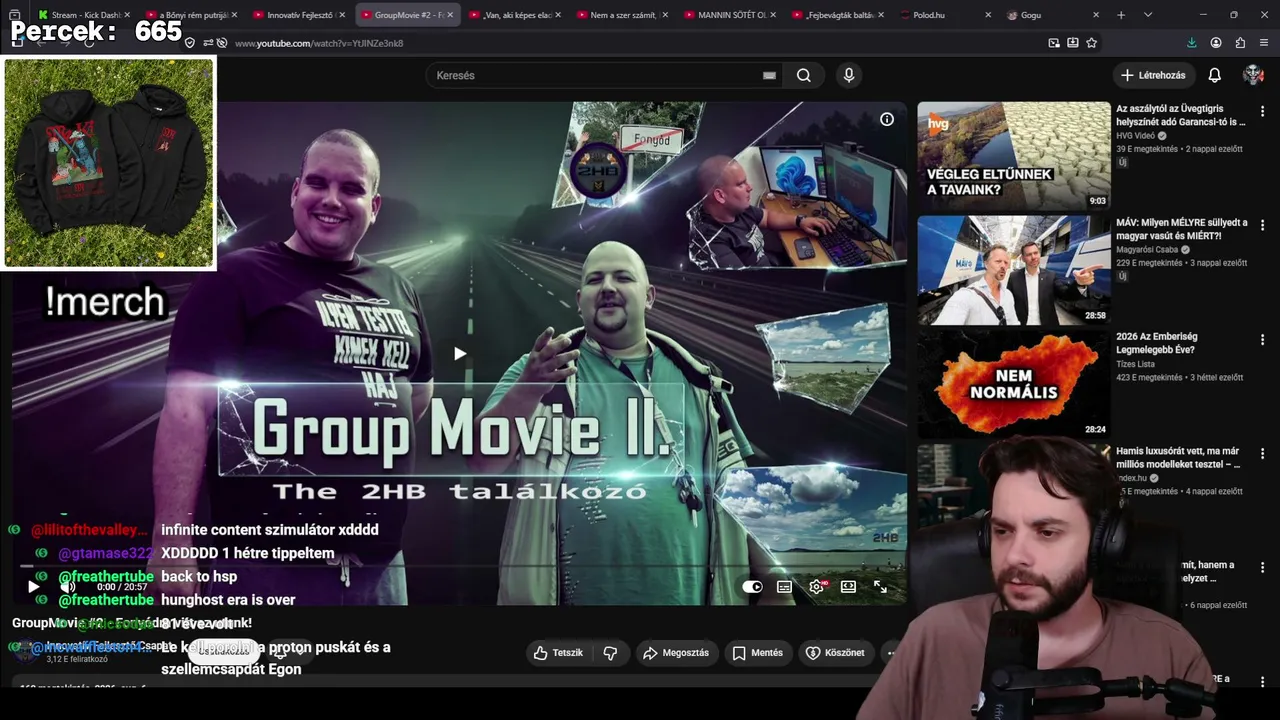Click the video info card icon
Image resolution: width=1280 pixels, height=720 pixels.
pos(887,119)
